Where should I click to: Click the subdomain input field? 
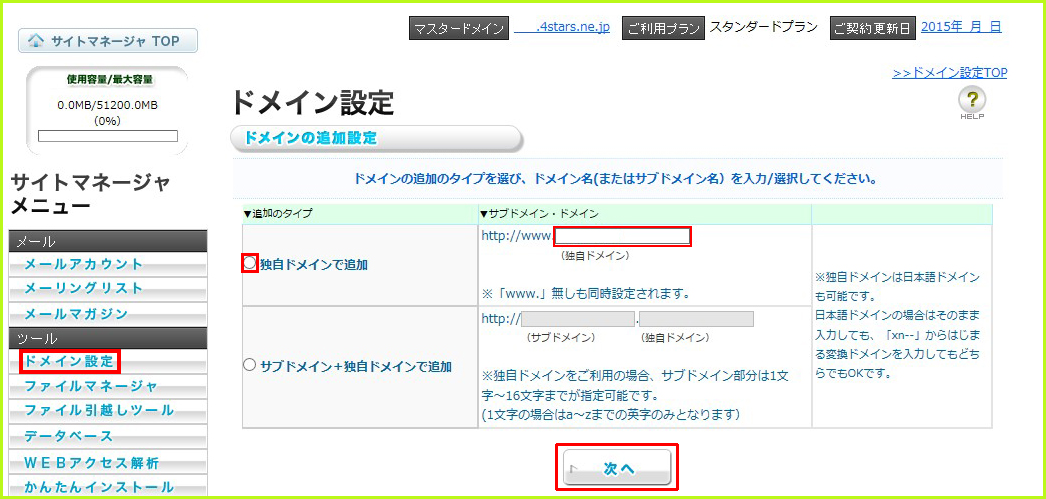point(578,319)
